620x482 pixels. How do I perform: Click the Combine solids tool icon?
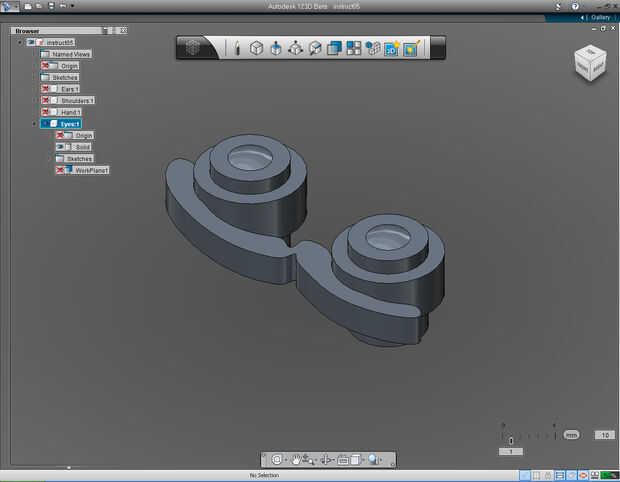coord(334,47)
